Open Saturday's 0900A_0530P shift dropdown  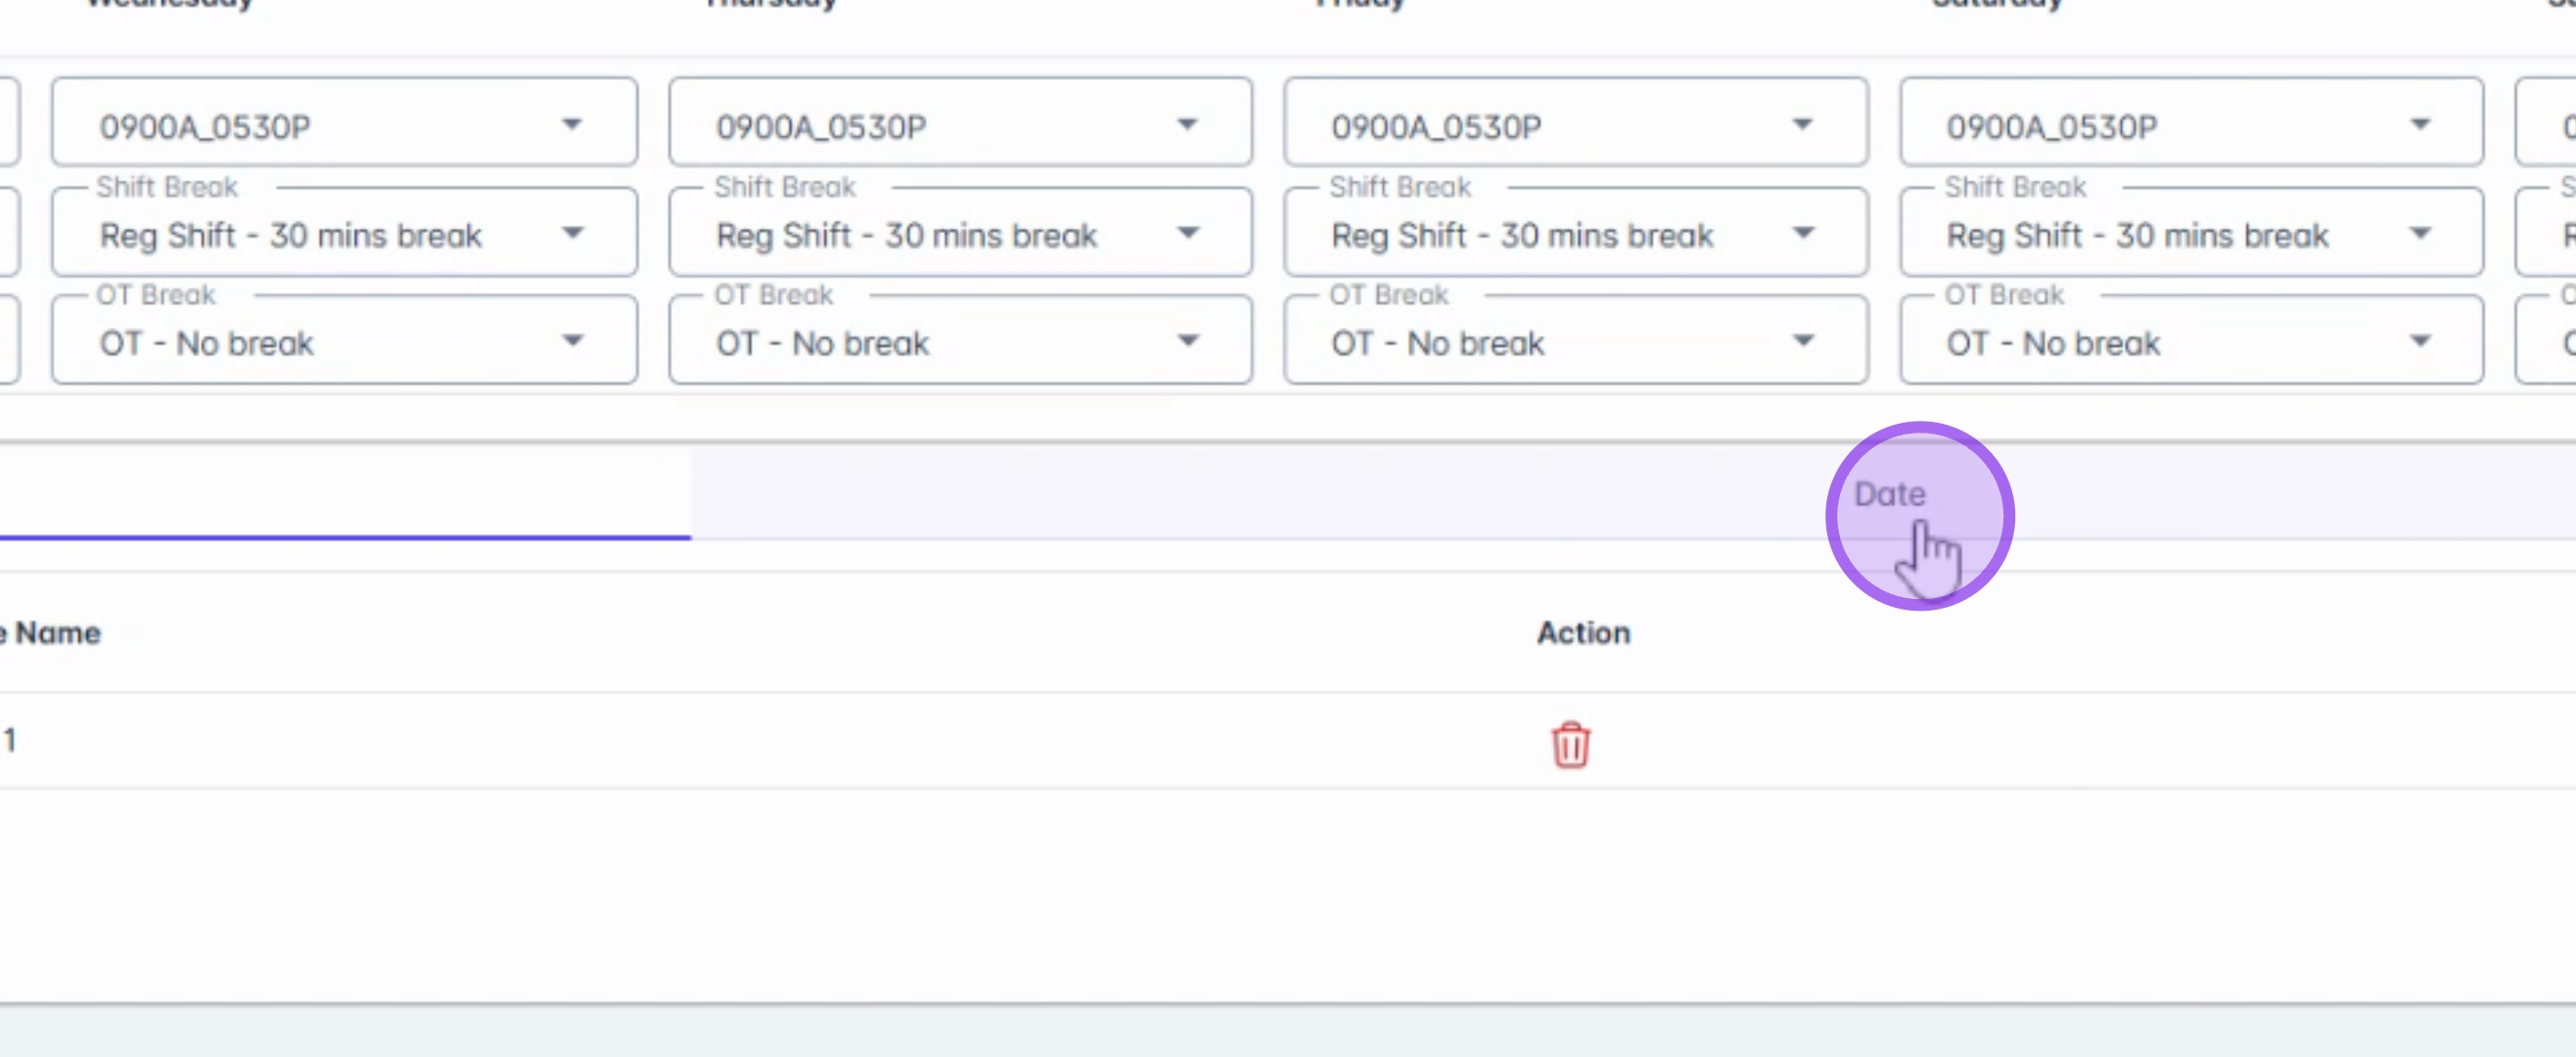[2191, 124]
